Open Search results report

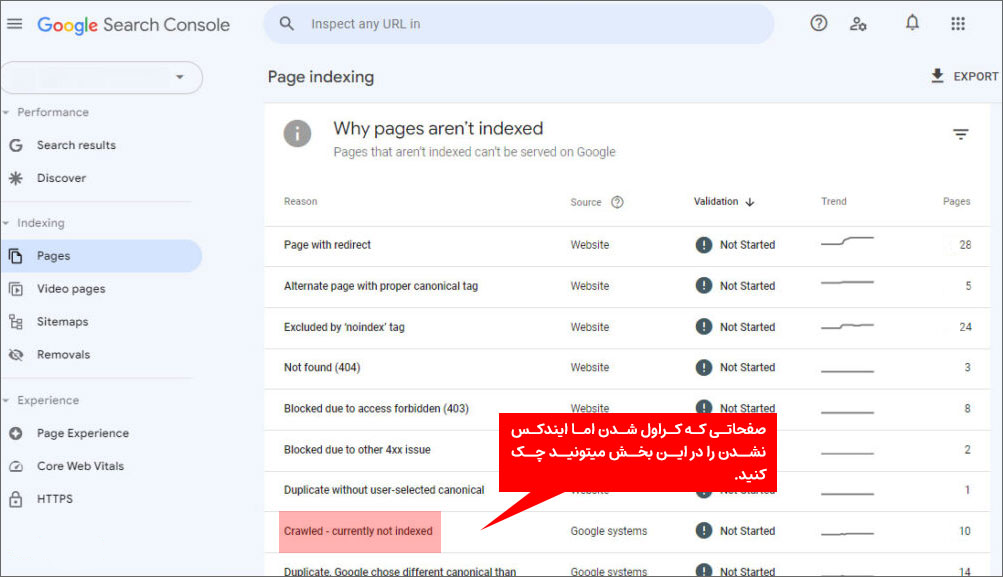76,145
